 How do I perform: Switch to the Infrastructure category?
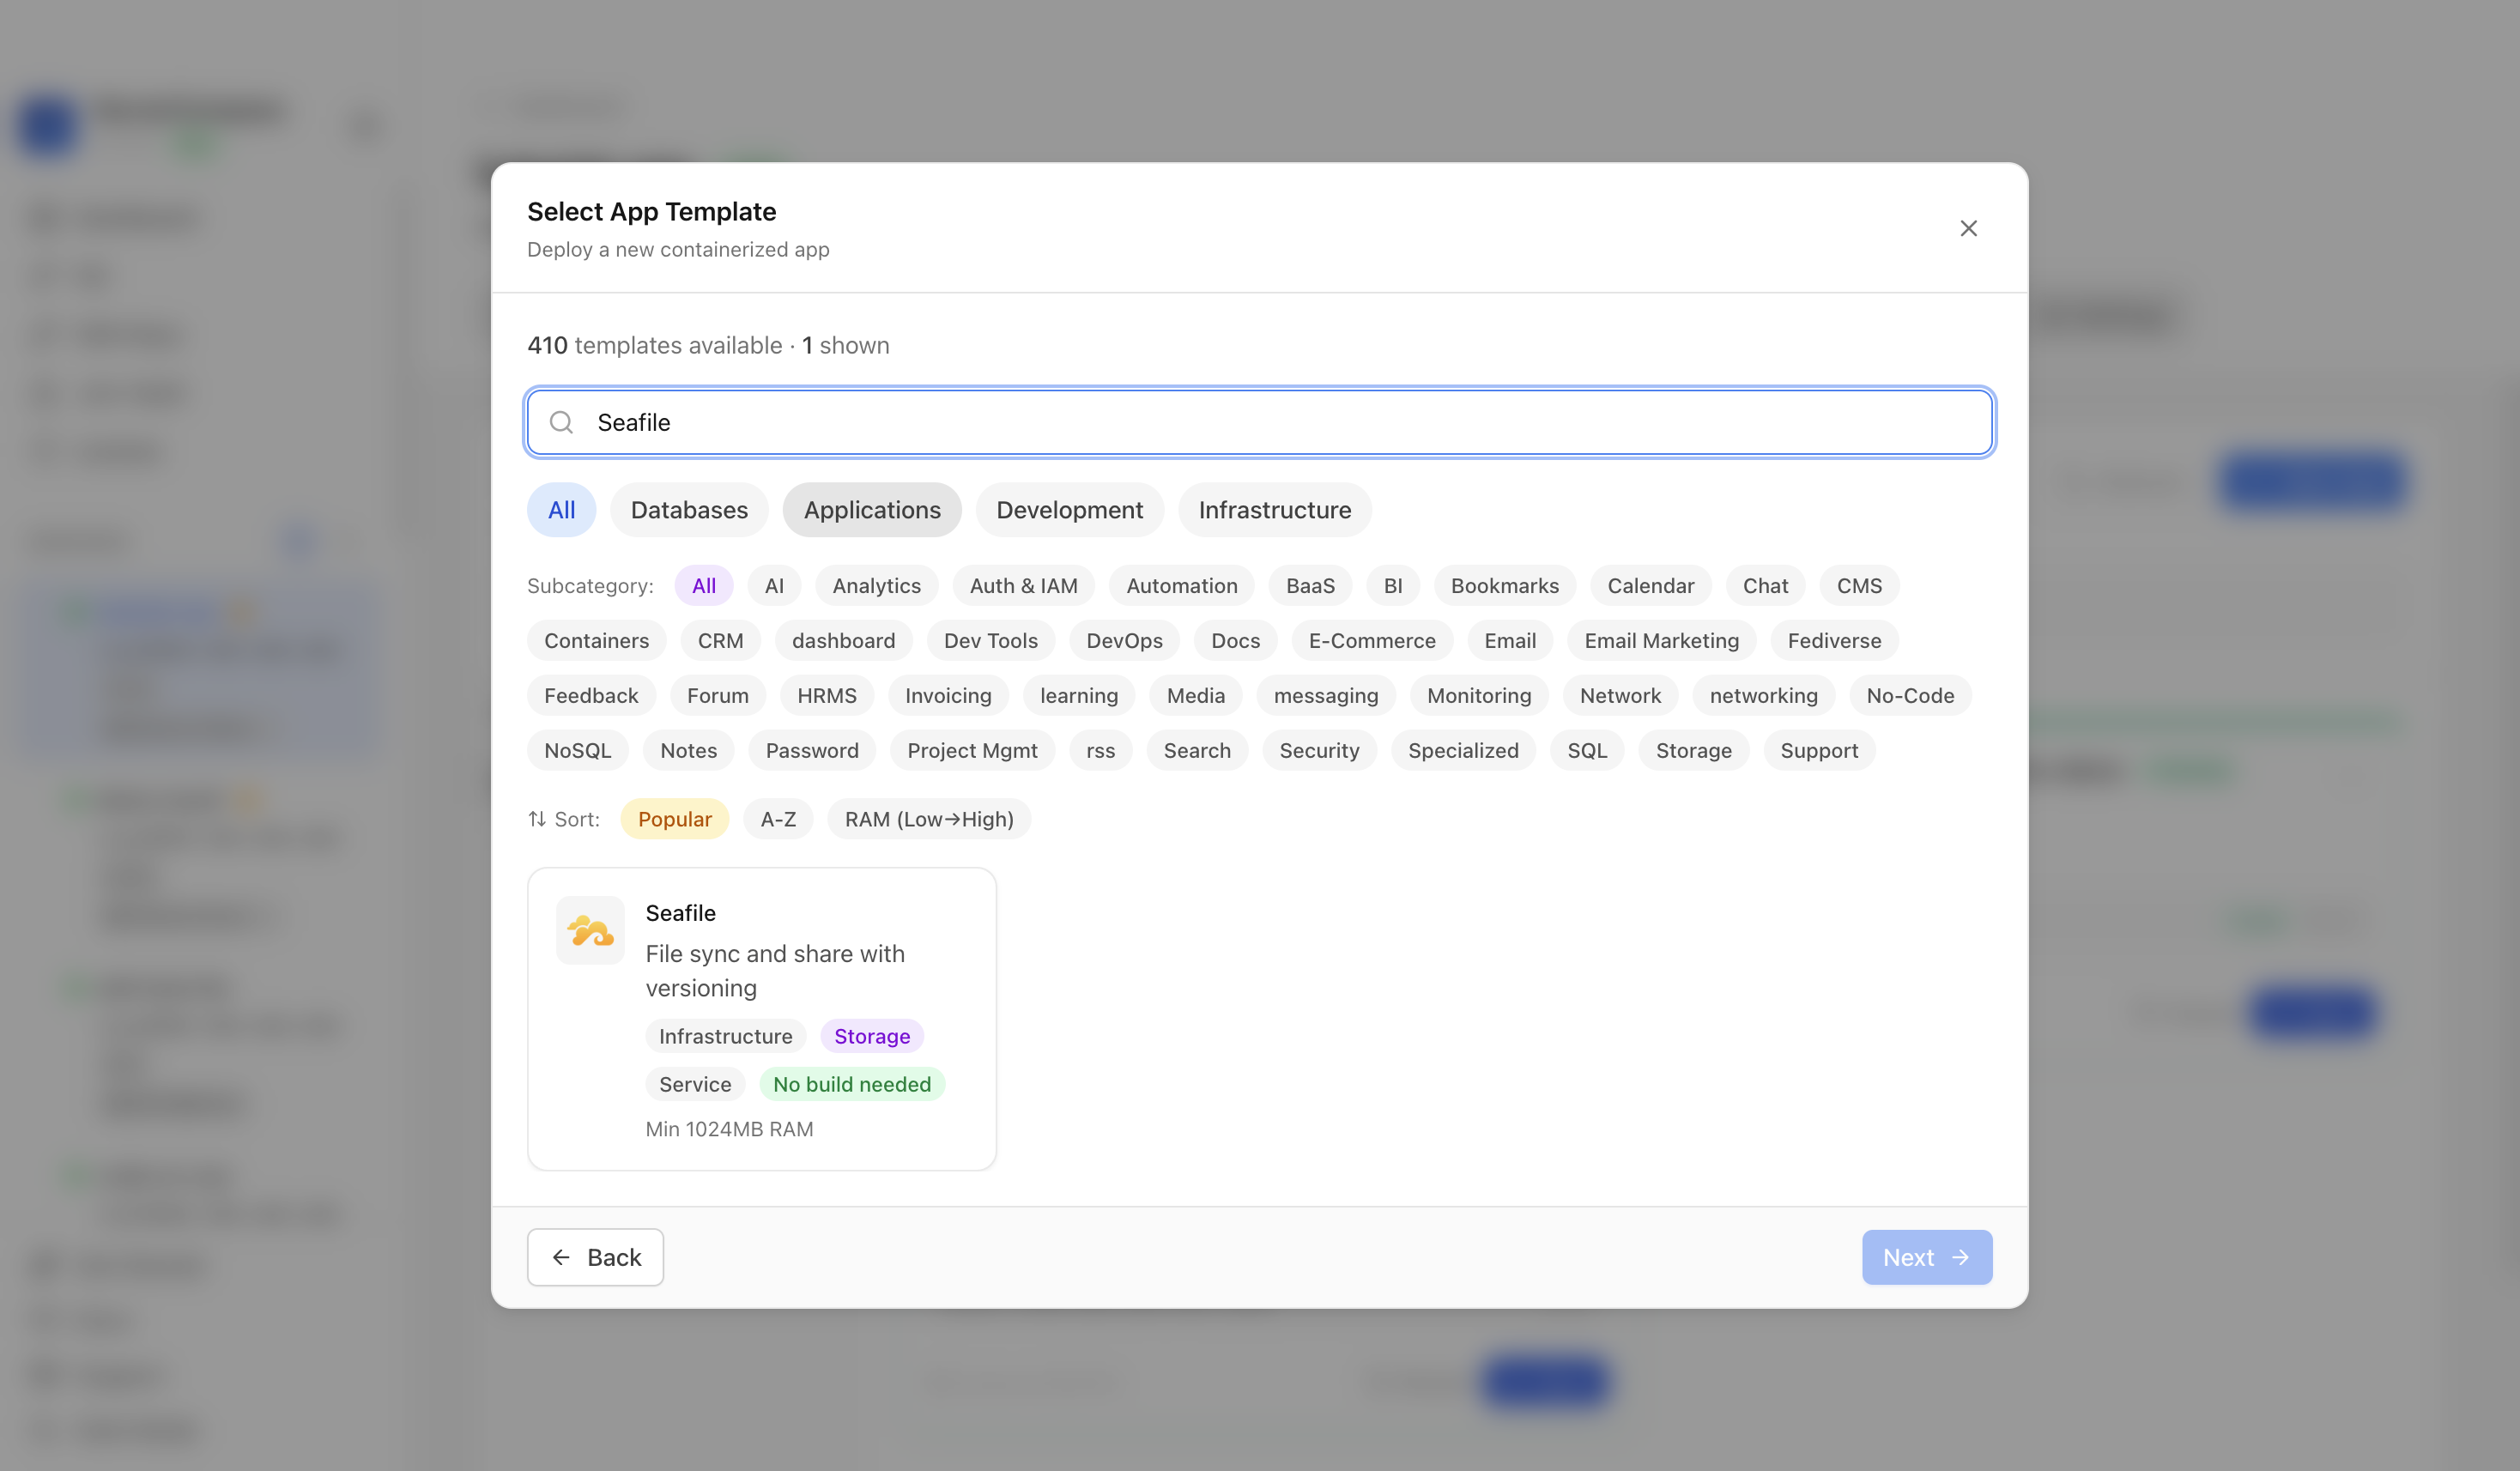pos(1275,510)
